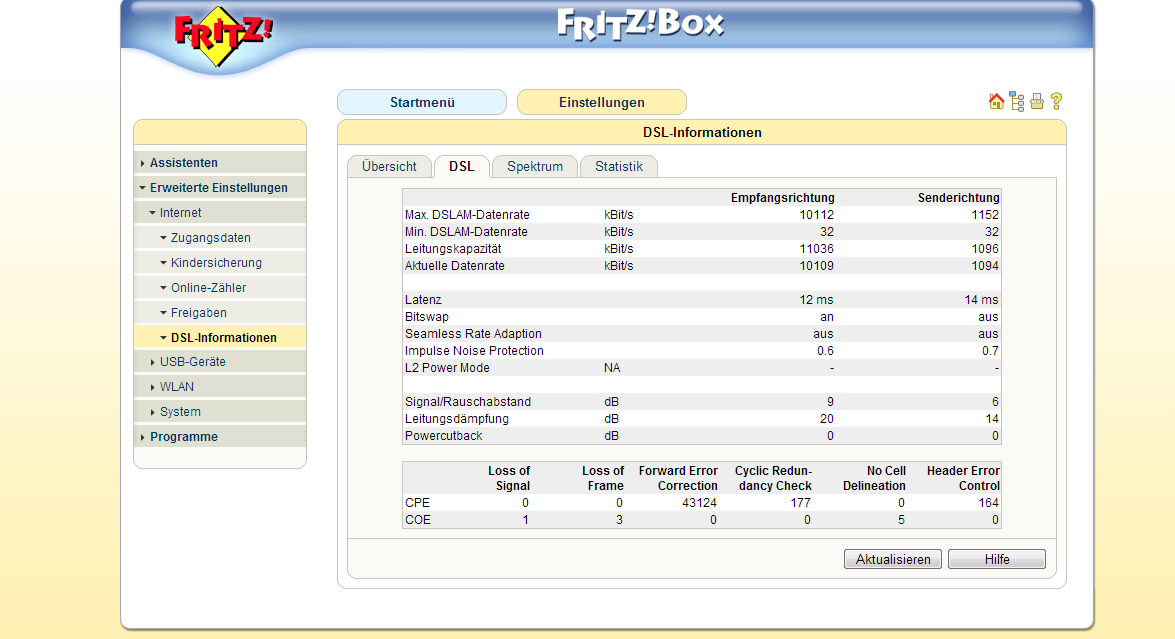Click the Hilfe button

tap(997, 560)
